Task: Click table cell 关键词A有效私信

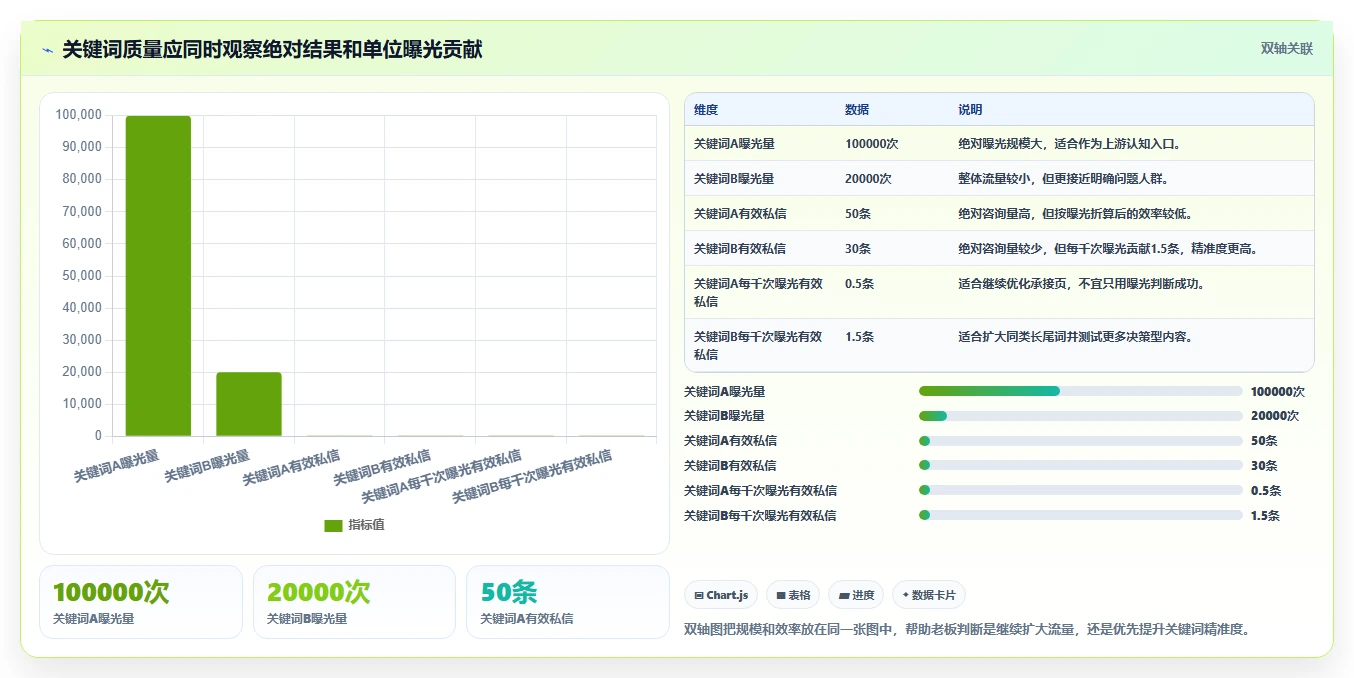Action: tap(740, 214)
